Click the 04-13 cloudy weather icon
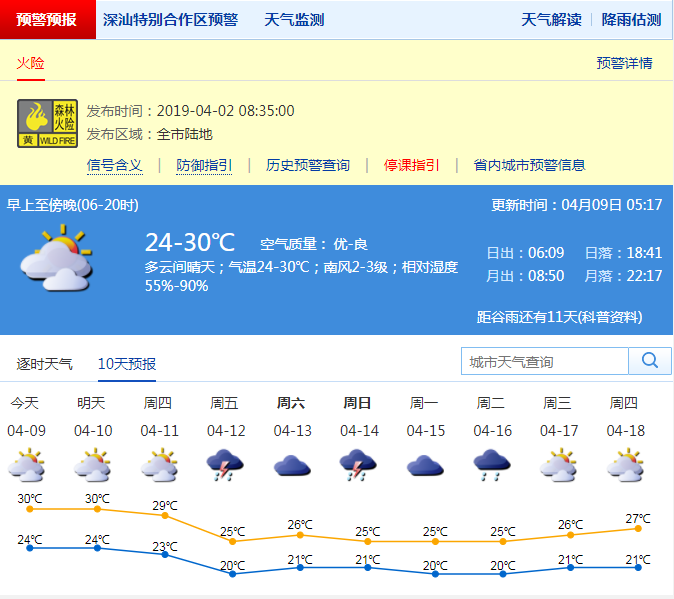 [292, 465]
